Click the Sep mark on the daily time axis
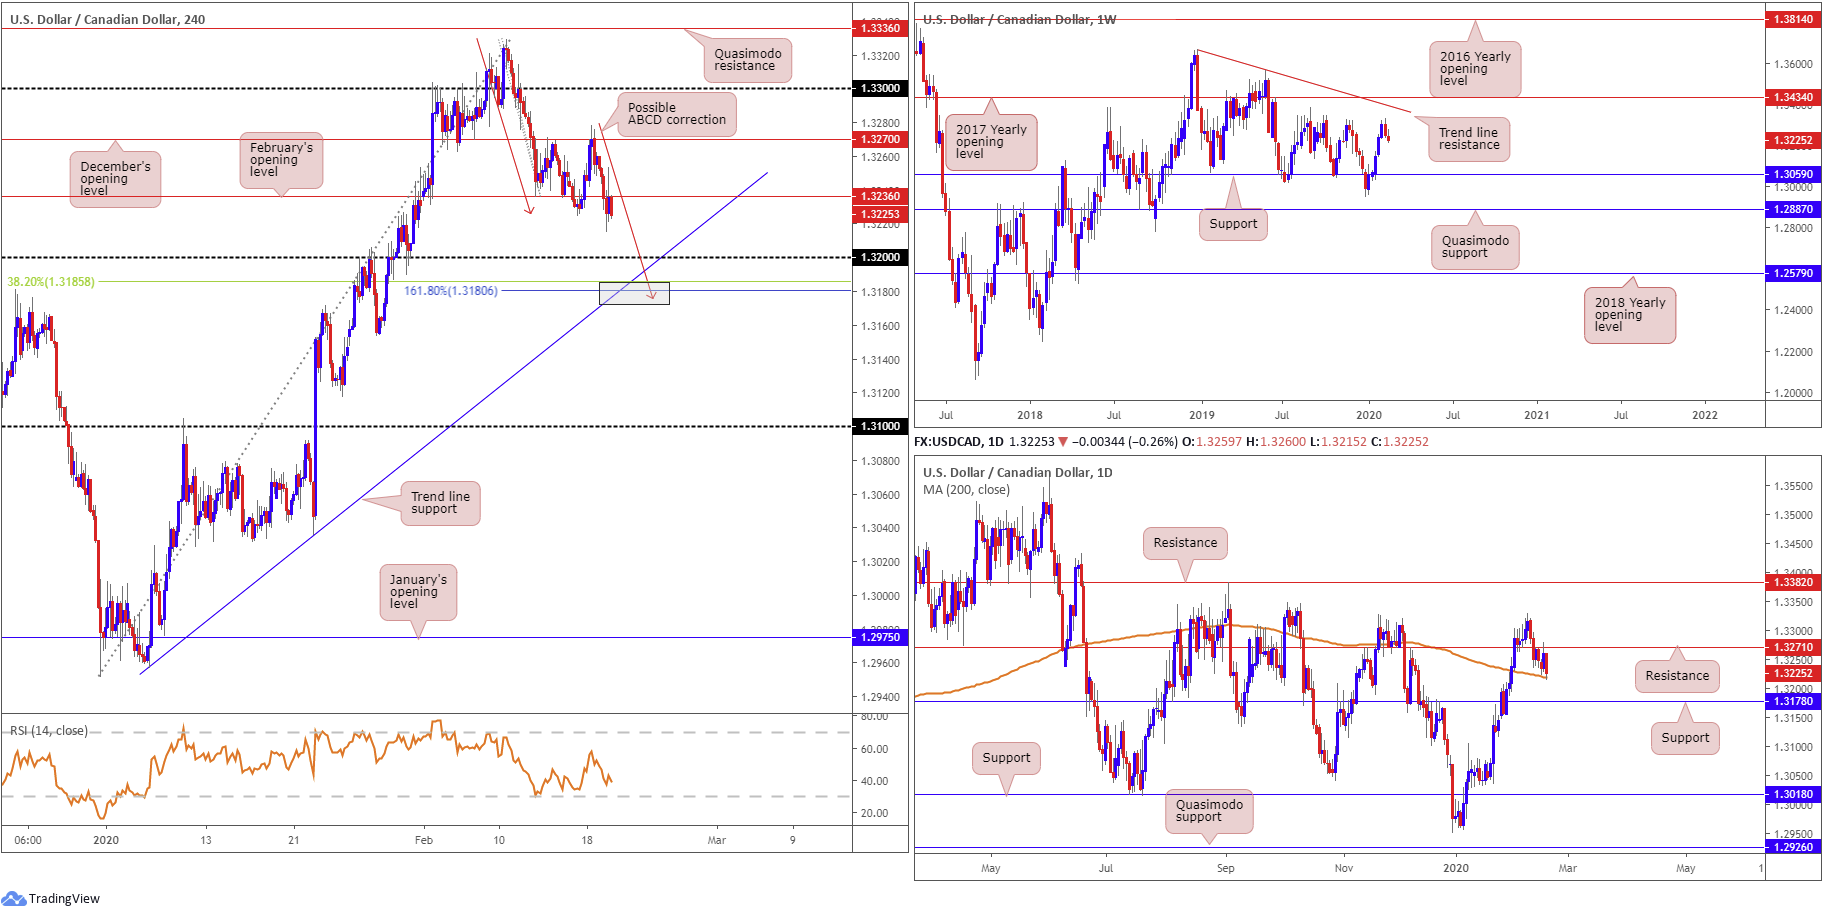 click(x=1226, y=868)
